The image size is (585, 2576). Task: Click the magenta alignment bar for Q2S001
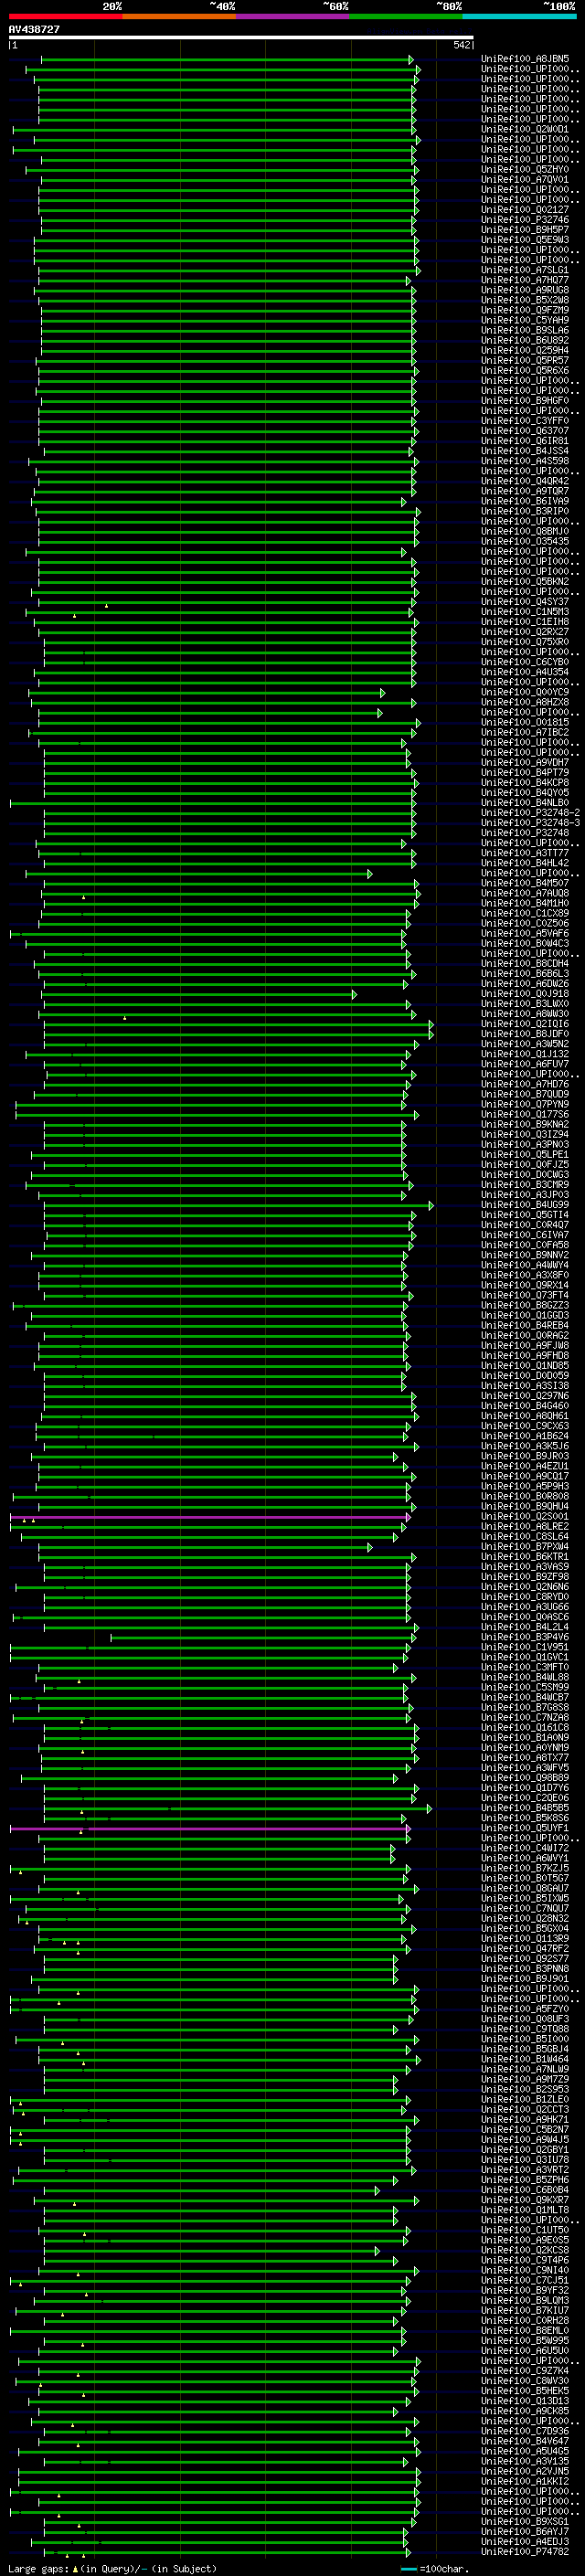(x=210, y=1517)
